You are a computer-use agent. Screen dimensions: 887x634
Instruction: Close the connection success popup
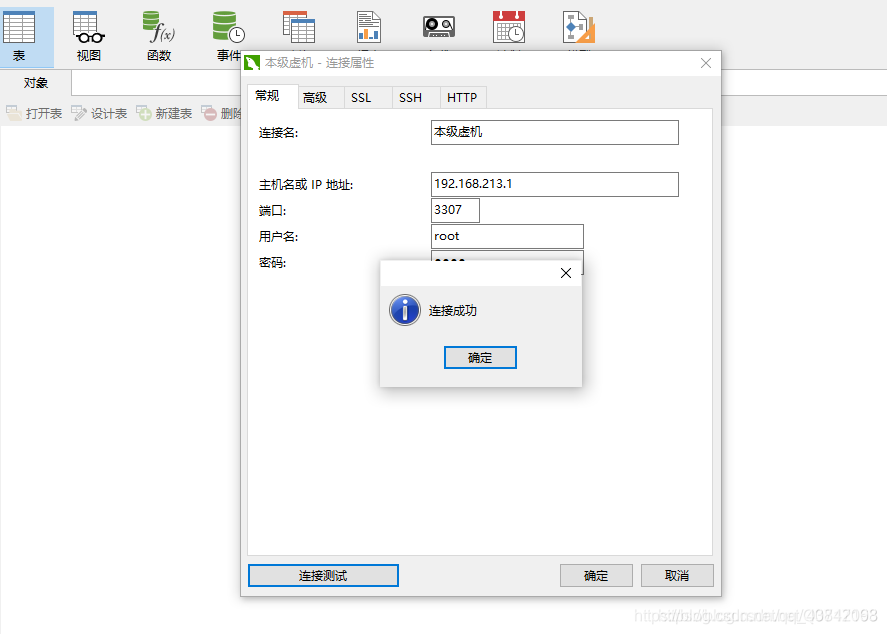point(566,273)
